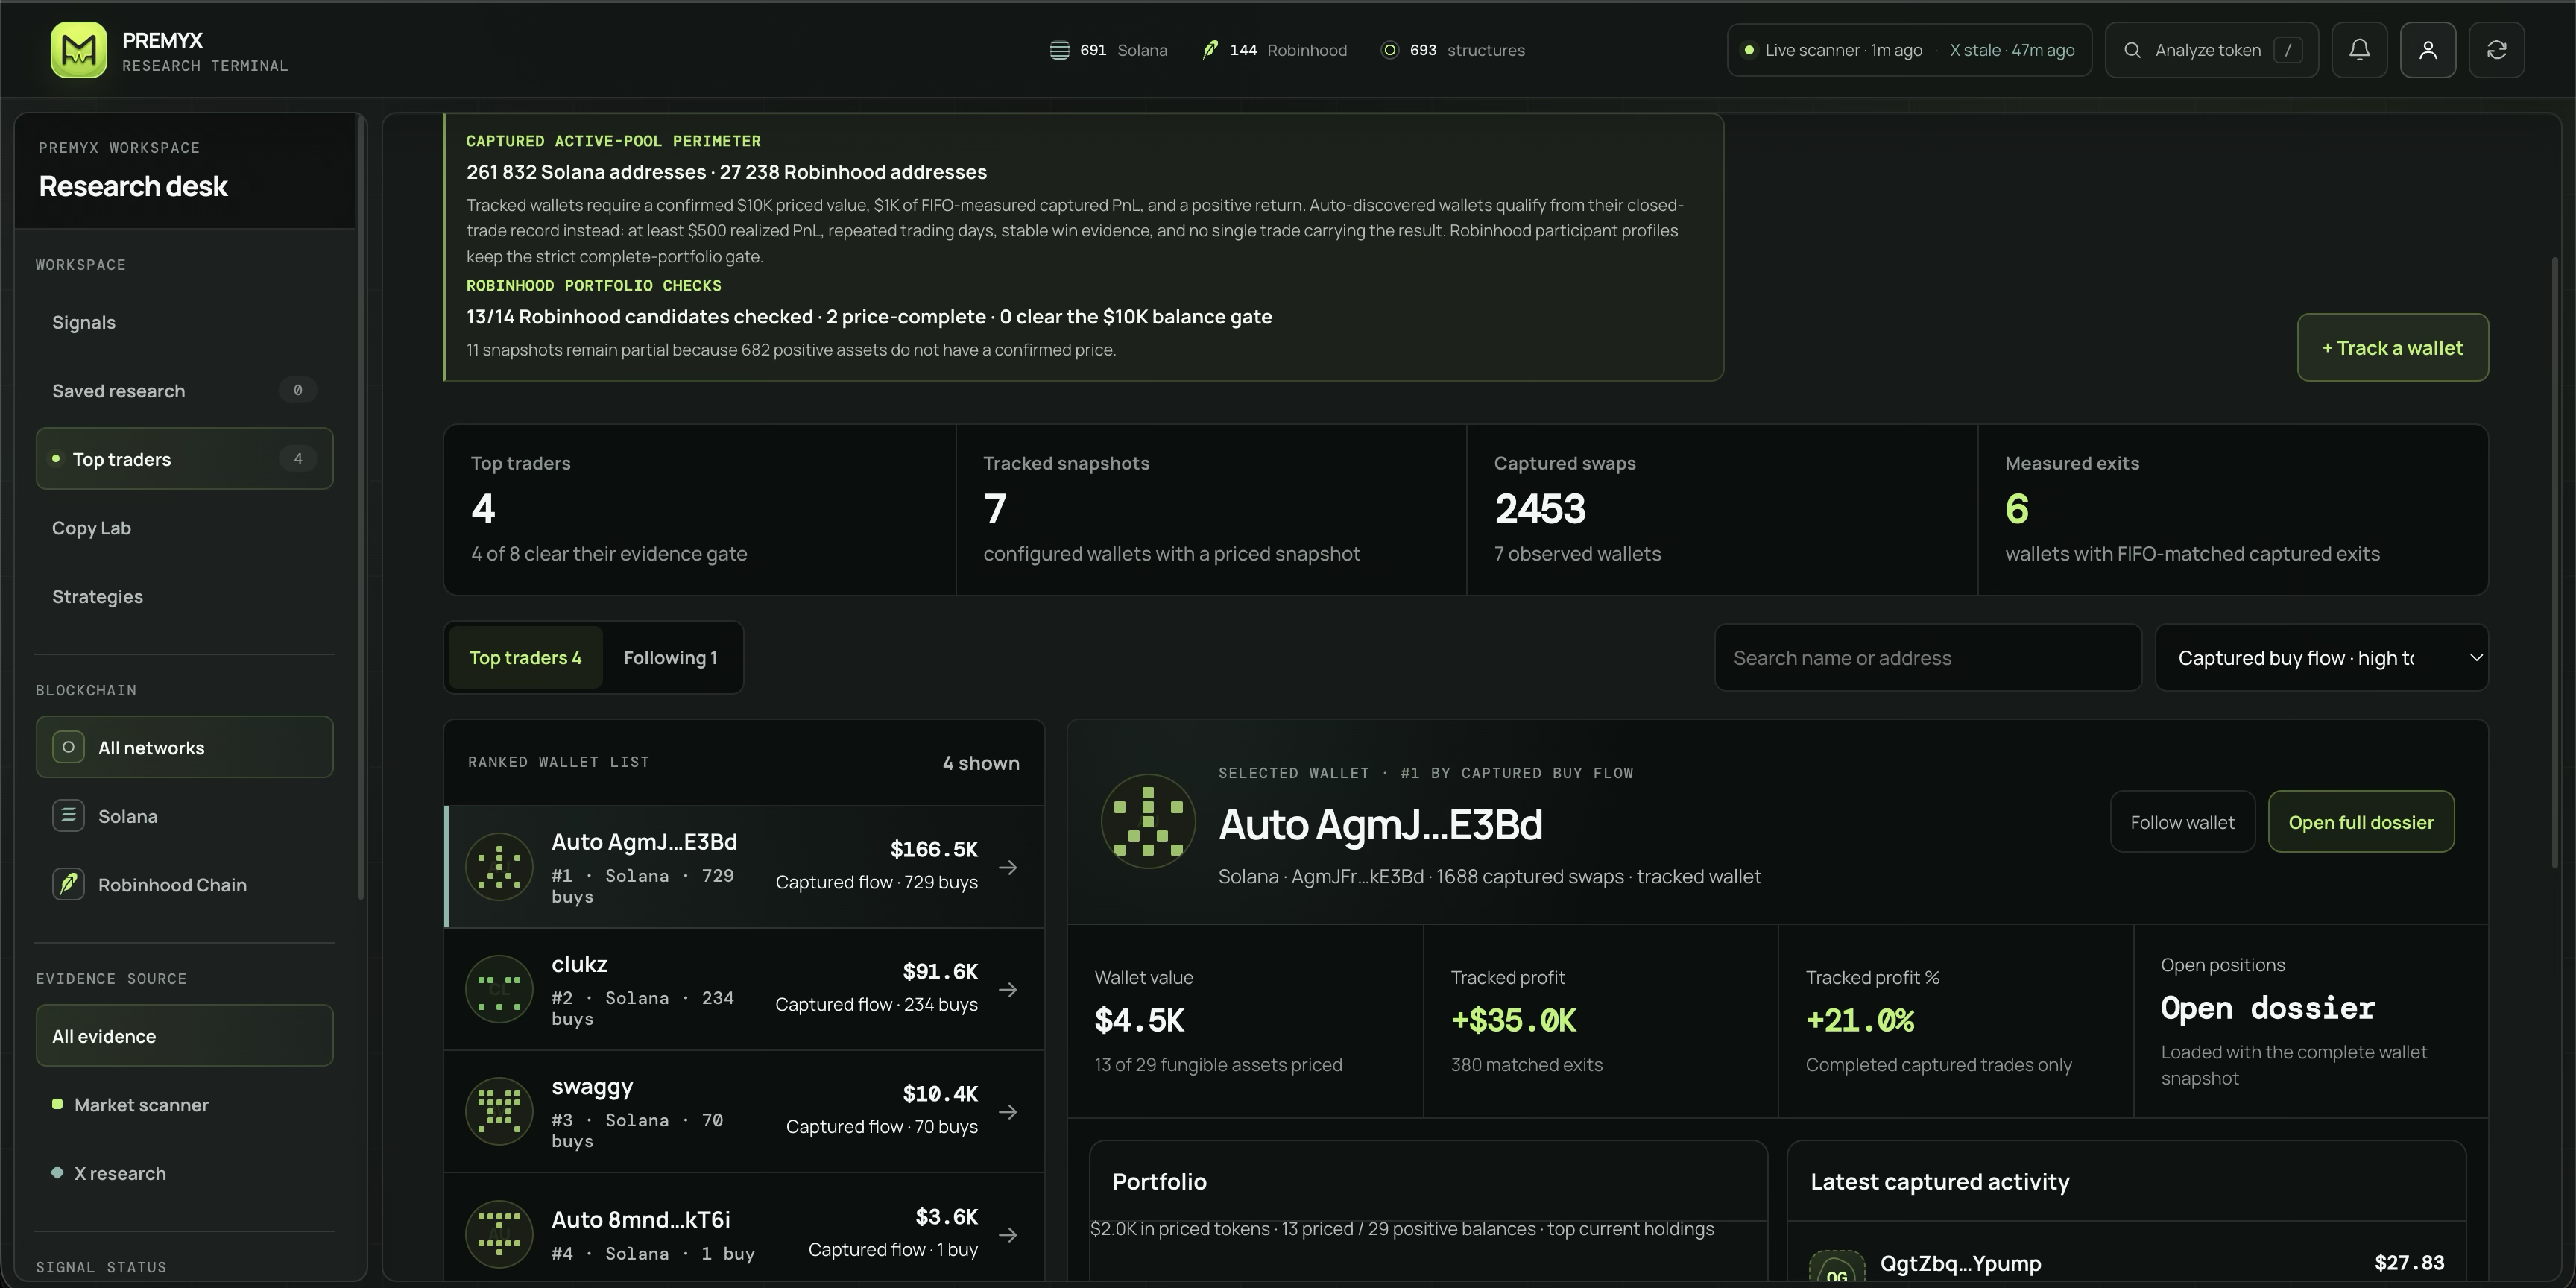Filter evidence by X research
The image size is (2576, 1288).
tap(185, 1173)
